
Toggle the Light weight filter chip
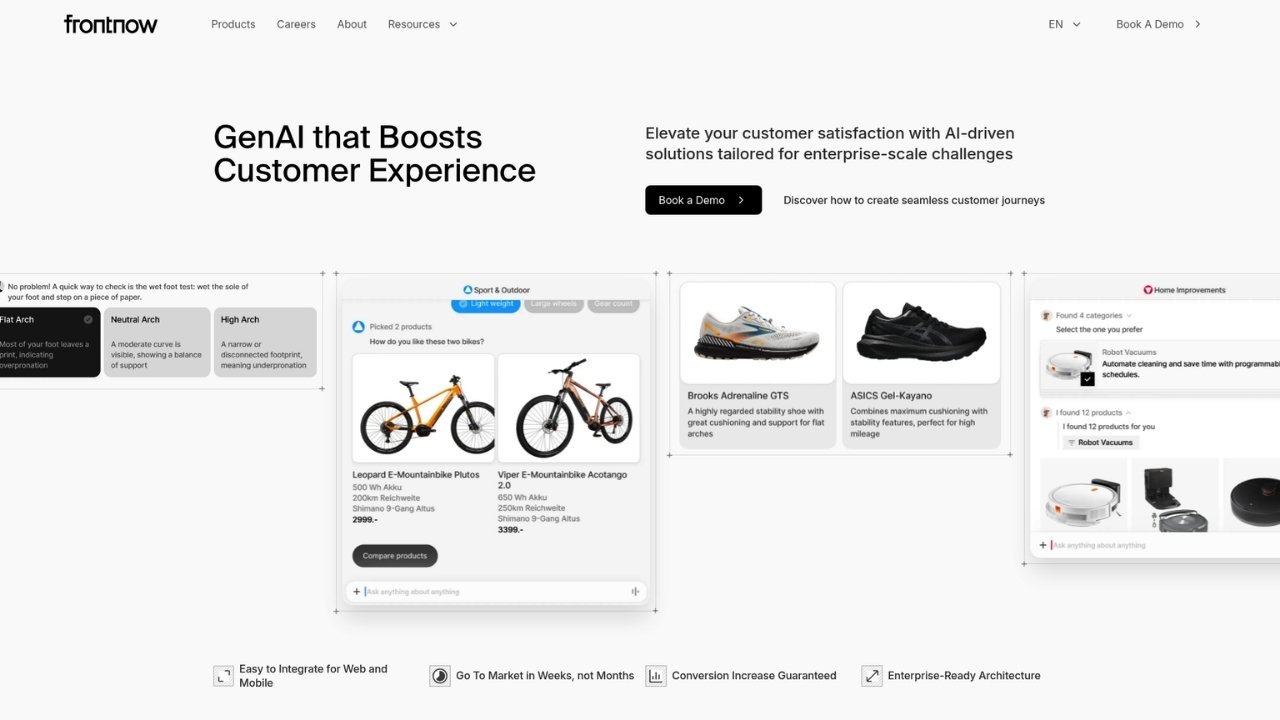486,303
